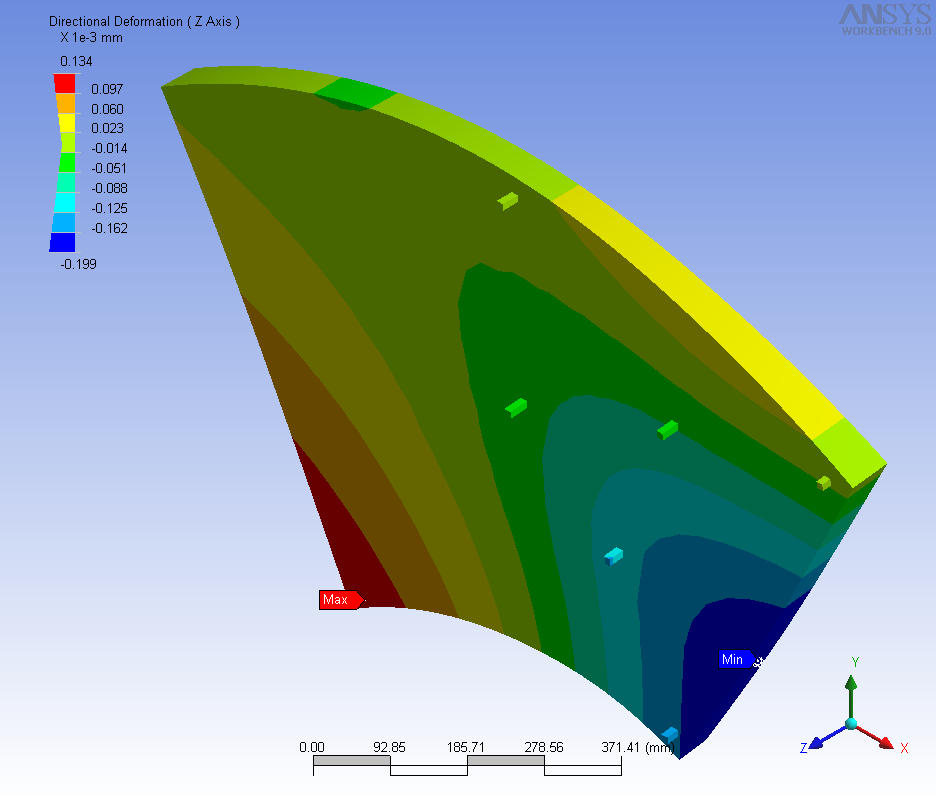The image size is (936, 800).
Task: Click the scale ruler value 92.85
Action: click(389, 747)
